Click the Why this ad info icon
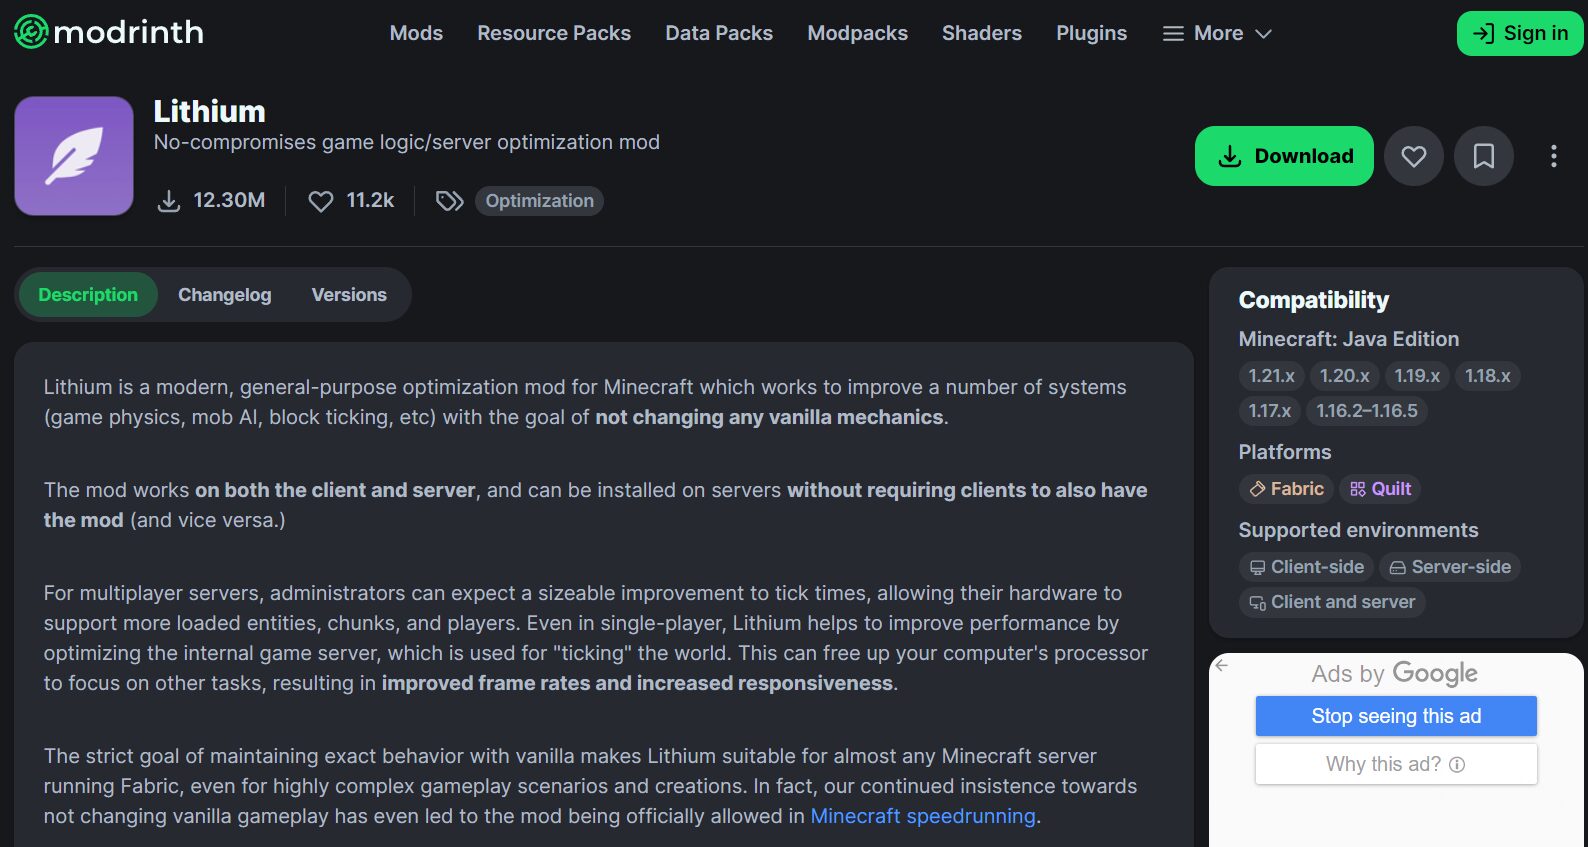Image resolution: width=1588 pixels, height=847 pixels. [1457, 765]
